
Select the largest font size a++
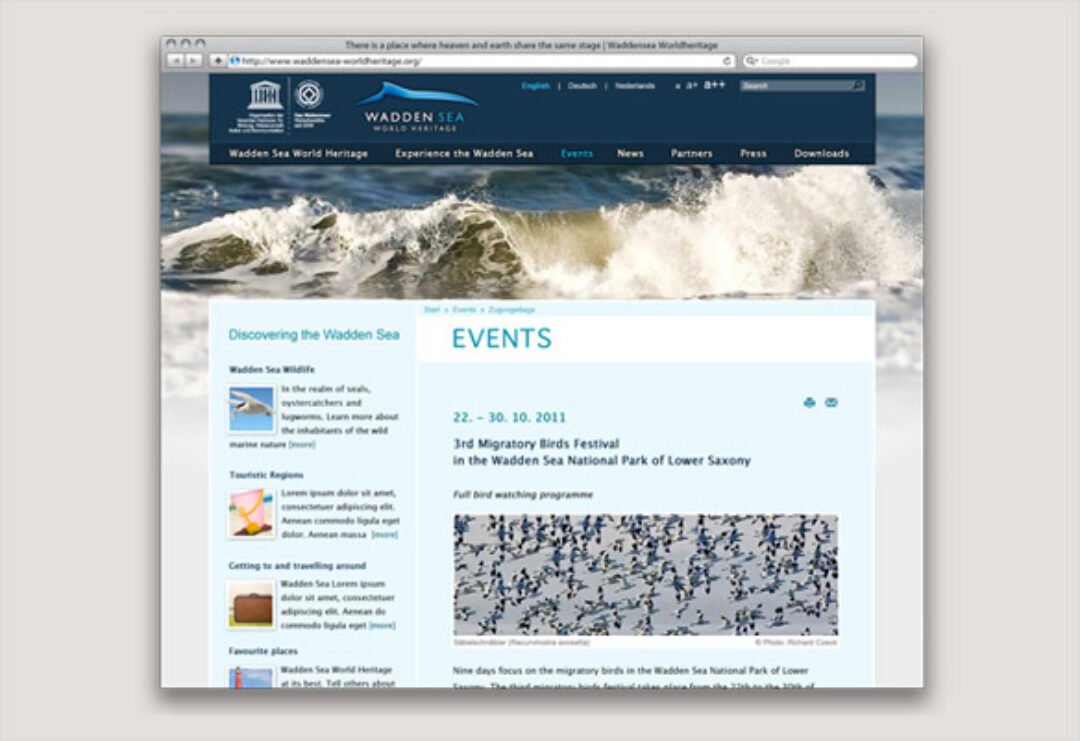coord(714,86)
